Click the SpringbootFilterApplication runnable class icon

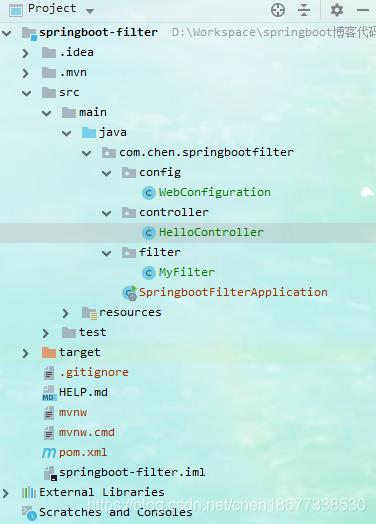tap(130, 293)
